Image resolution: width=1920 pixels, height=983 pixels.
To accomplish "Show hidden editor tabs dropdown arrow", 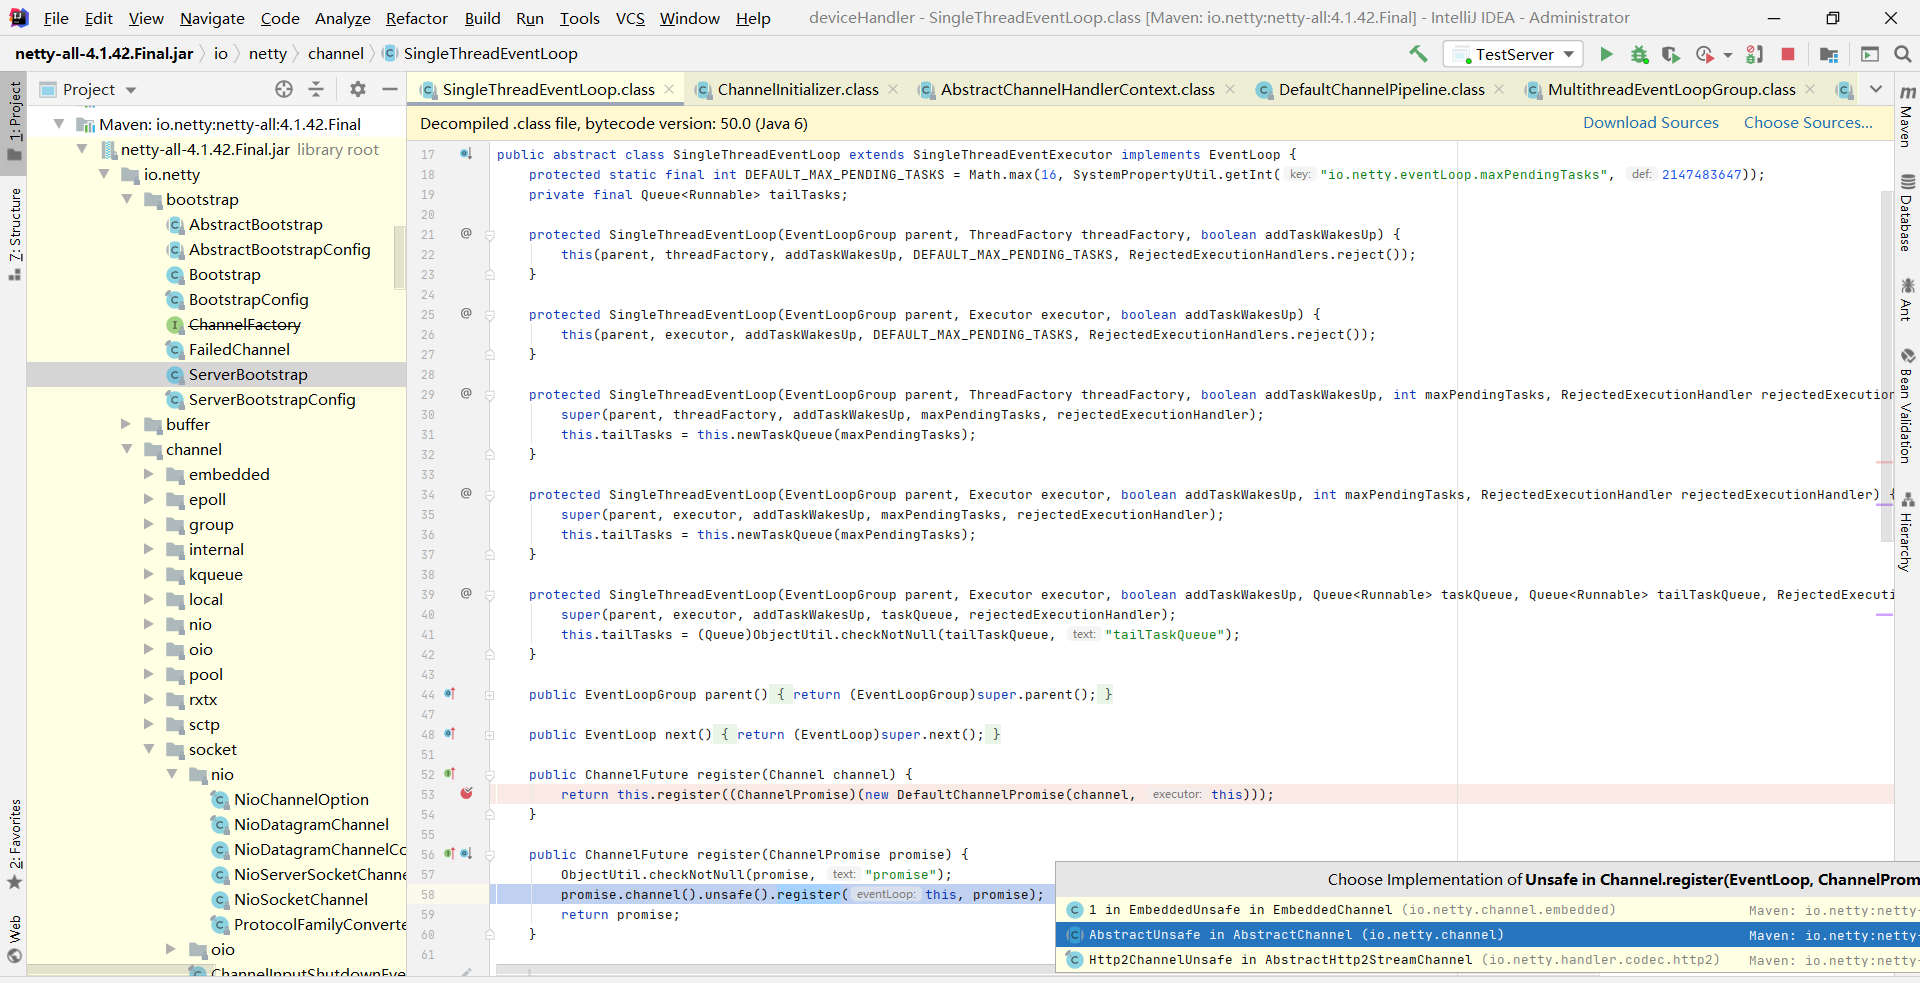I will pos(1876,89).
